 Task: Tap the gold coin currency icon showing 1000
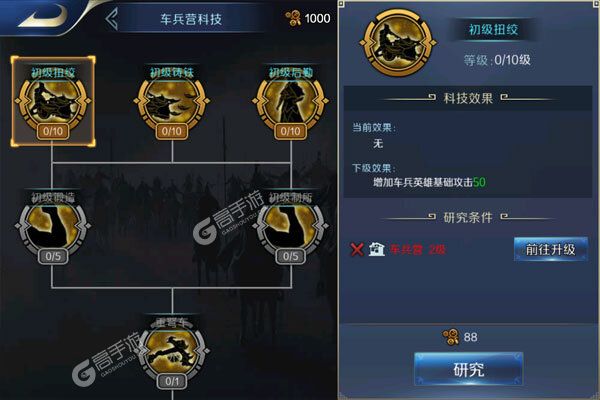293,18
